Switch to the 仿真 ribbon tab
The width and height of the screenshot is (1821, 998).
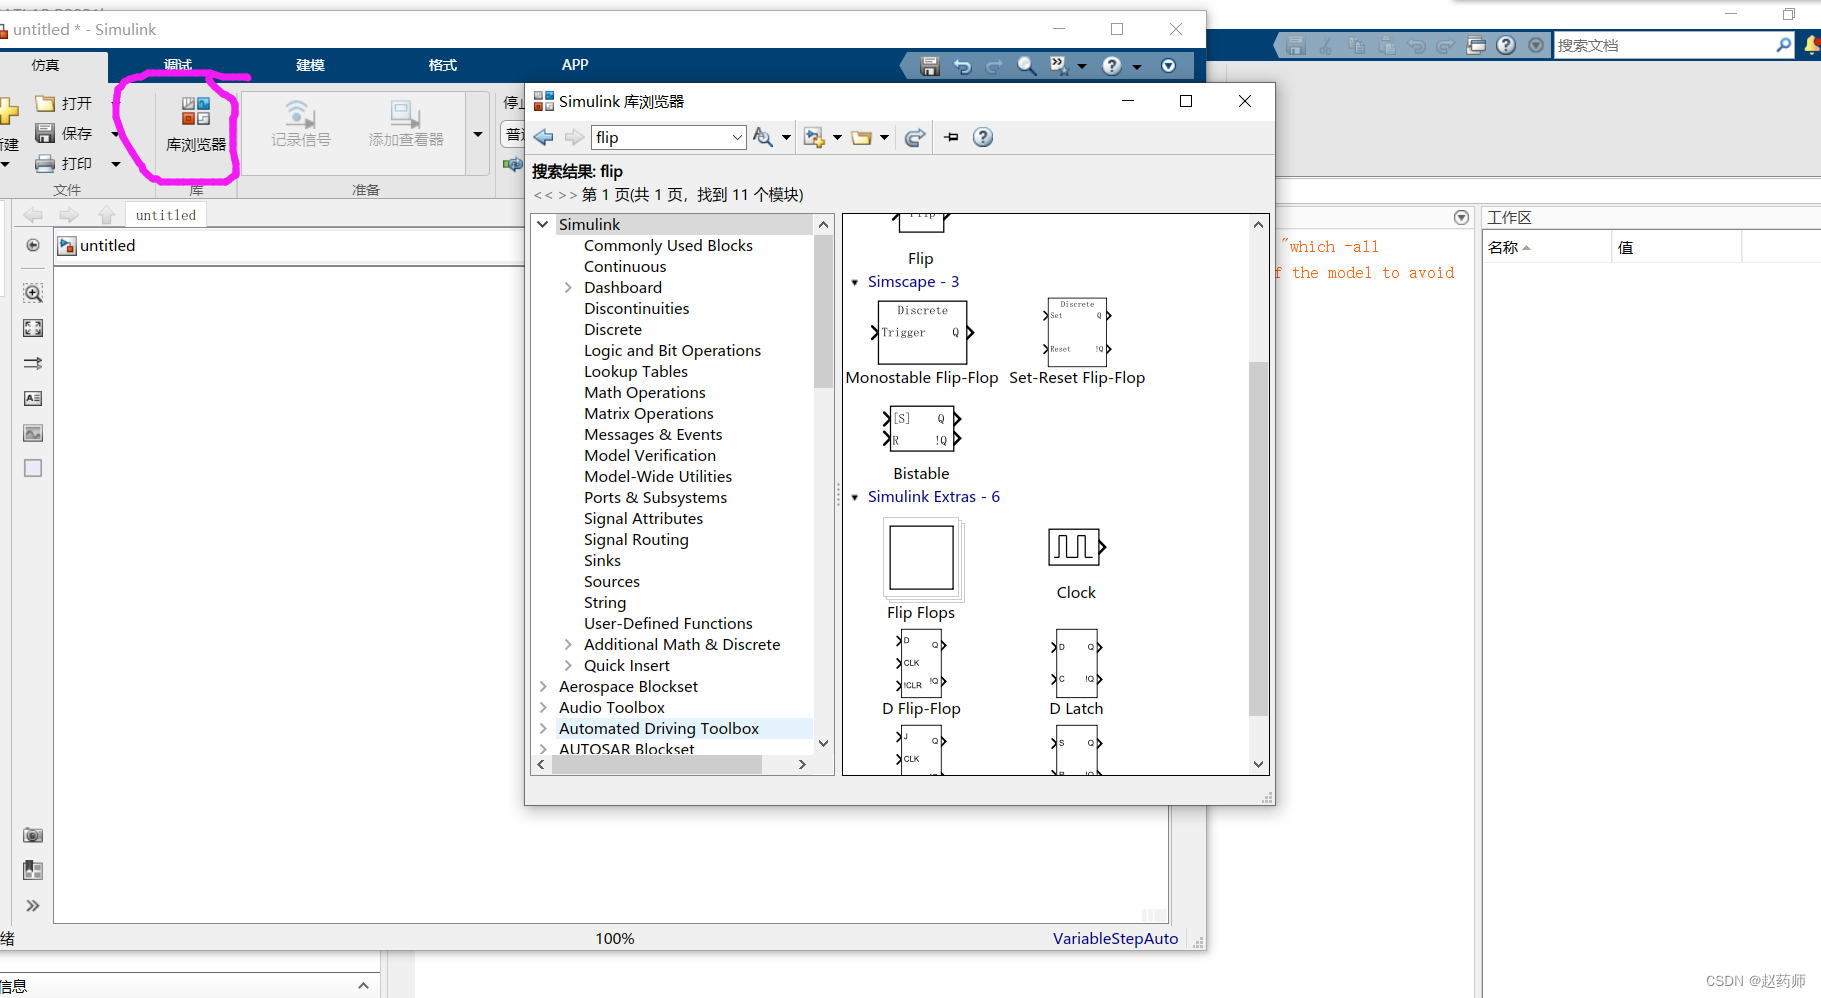(46, 65)
